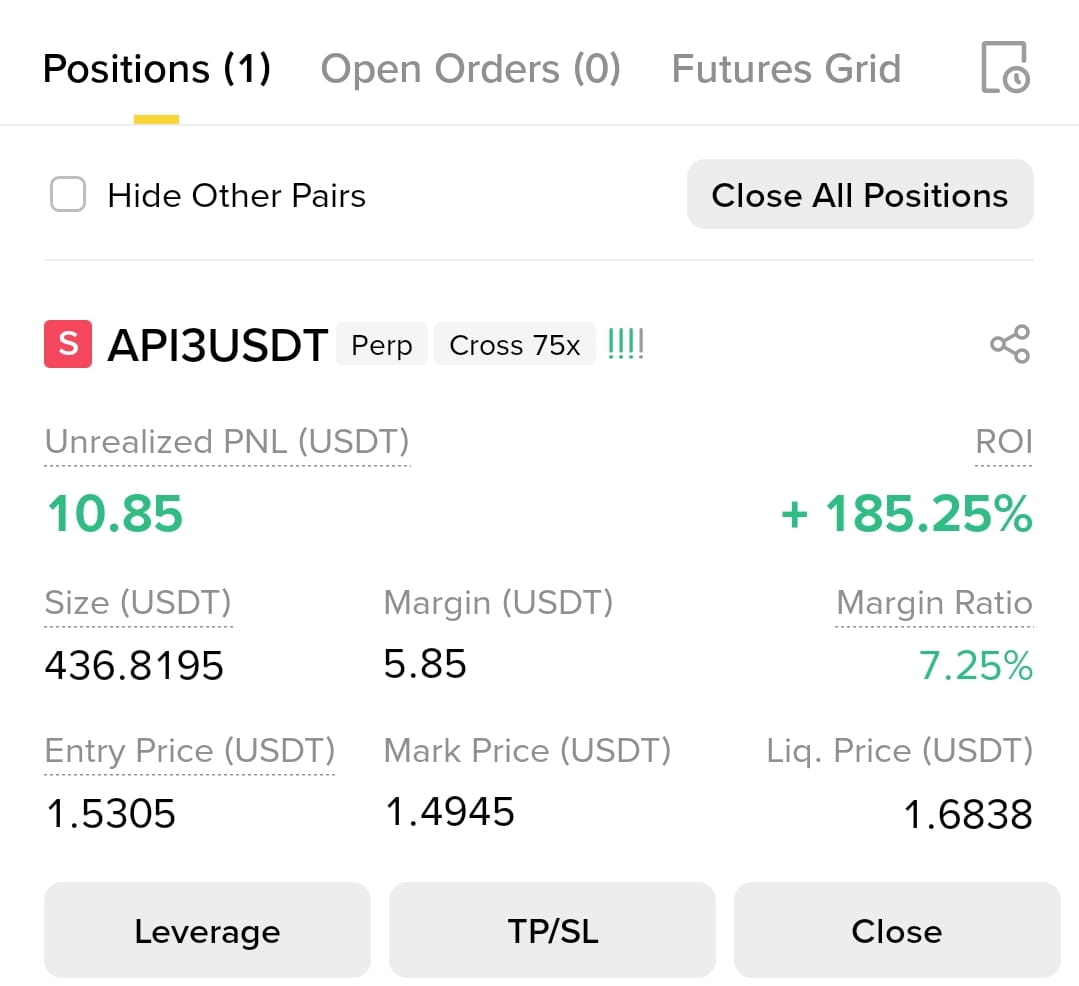The image size is (1079, 986).
Task: Tap the Entry Price (USDT) label
Action: 190,751
